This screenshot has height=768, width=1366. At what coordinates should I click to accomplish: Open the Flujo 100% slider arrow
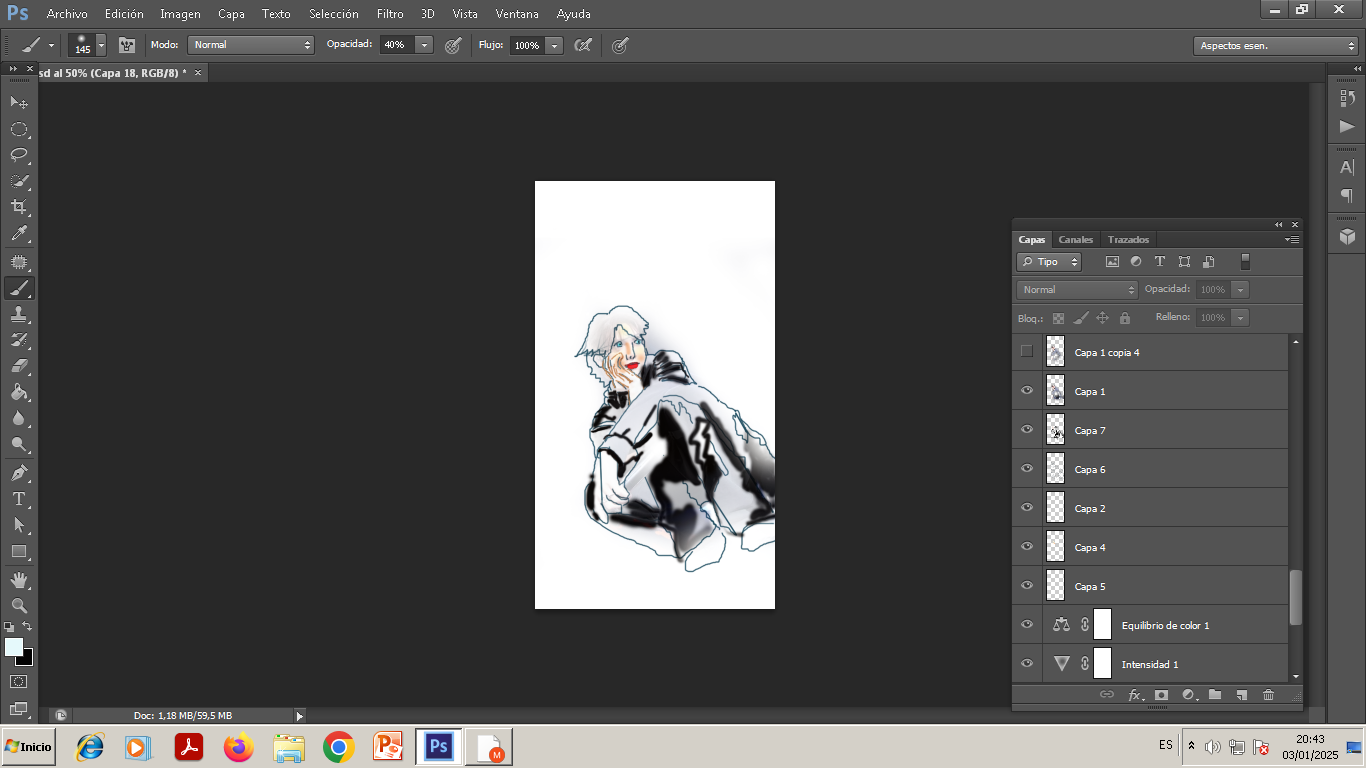pos(554,45)
